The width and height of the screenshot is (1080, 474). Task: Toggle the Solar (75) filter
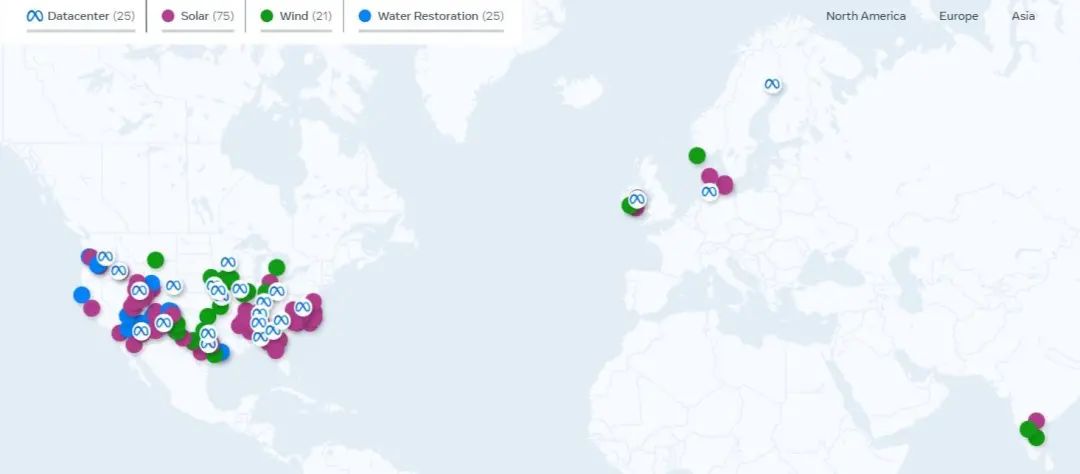click(198, 16)
